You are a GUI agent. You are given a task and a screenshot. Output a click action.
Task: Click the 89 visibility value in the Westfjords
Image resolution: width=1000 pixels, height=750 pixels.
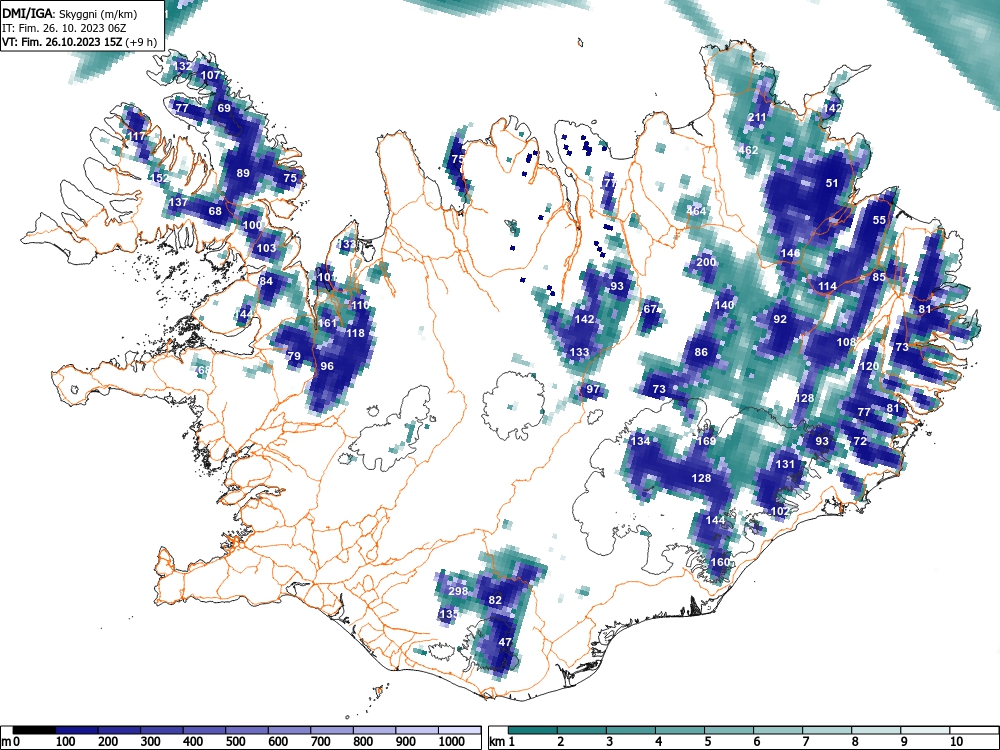pyautogui.click(x=242, y=173)
